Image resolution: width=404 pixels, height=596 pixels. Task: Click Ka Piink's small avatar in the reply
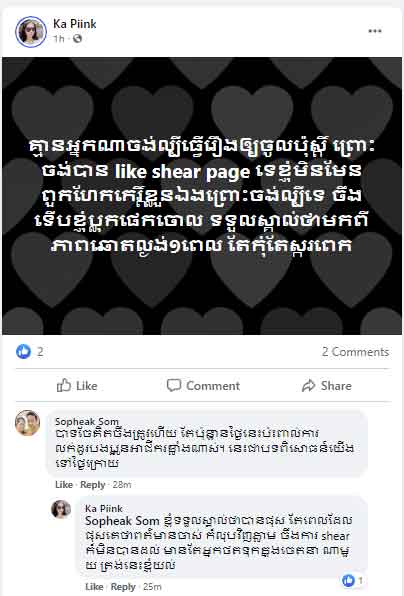point(61,509)
